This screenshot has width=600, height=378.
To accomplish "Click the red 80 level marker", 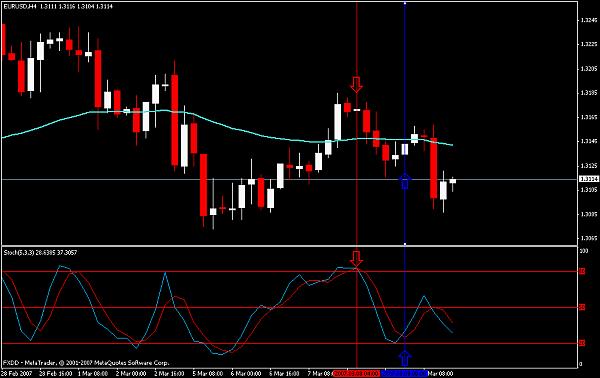I will 582,271.
